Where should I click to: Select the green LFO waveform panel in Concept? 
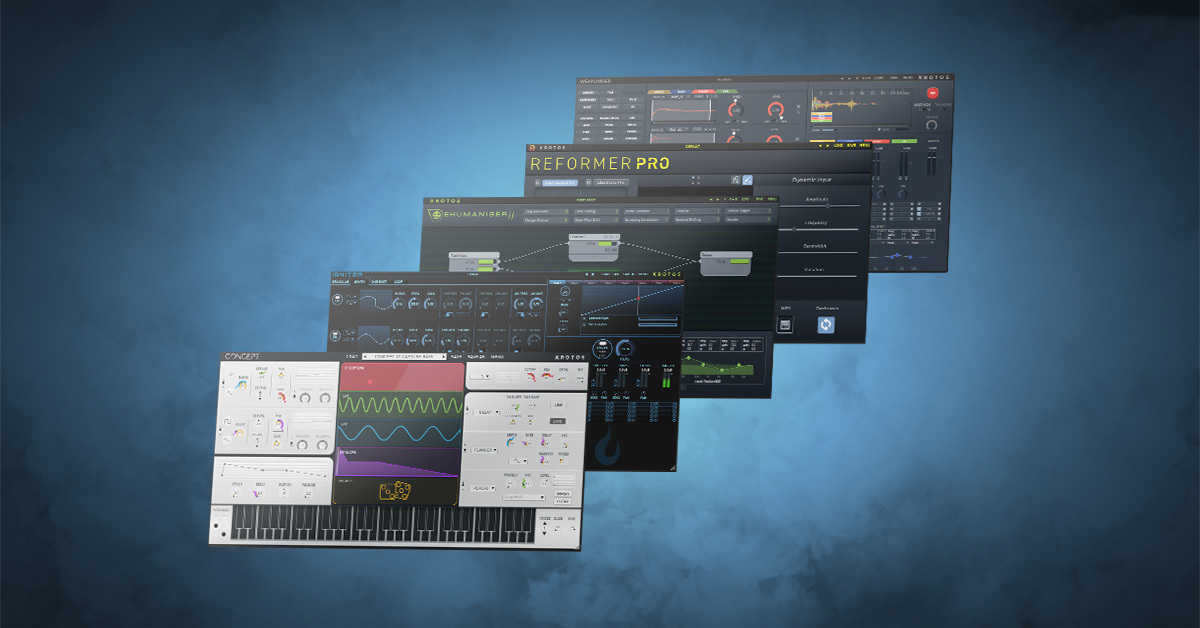[x=401, y=405]
